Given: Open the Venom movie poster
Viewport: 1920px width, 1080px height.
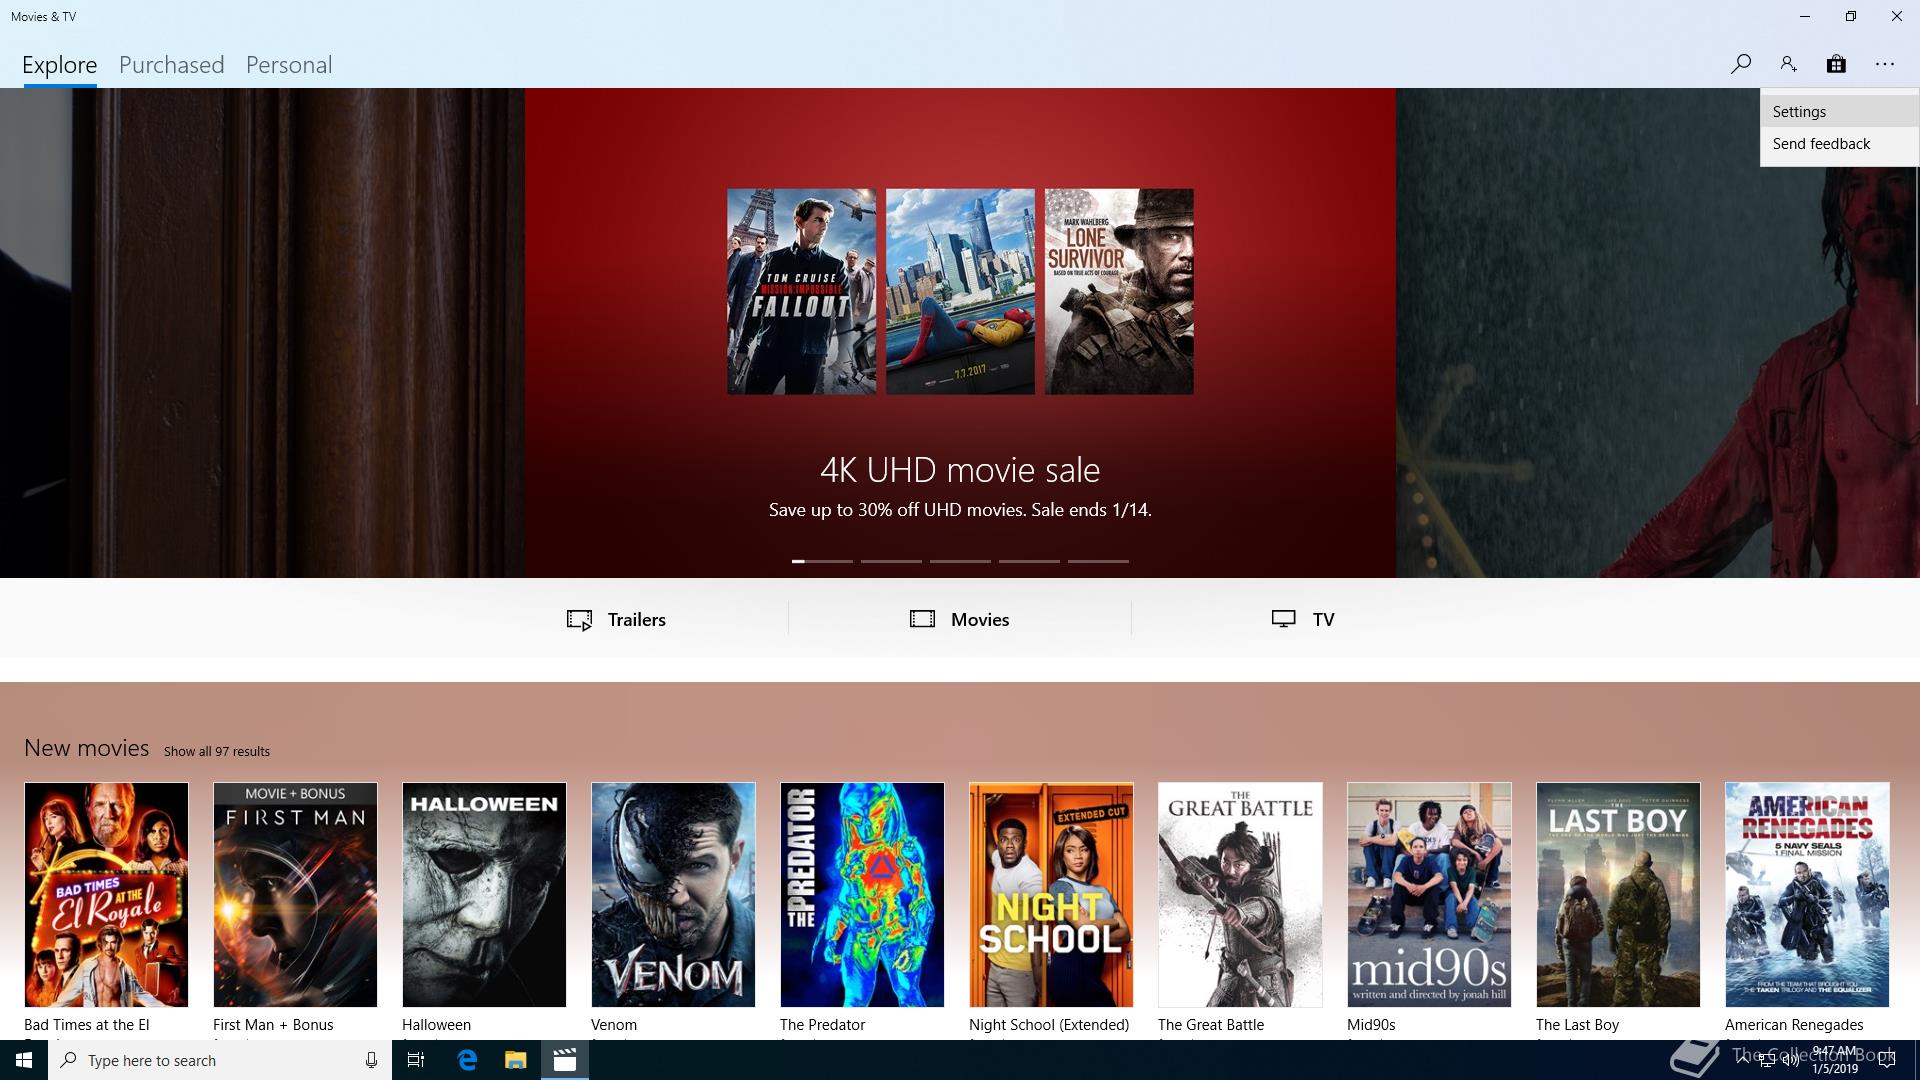Looking at the screenshot, I should coord(673,895).
